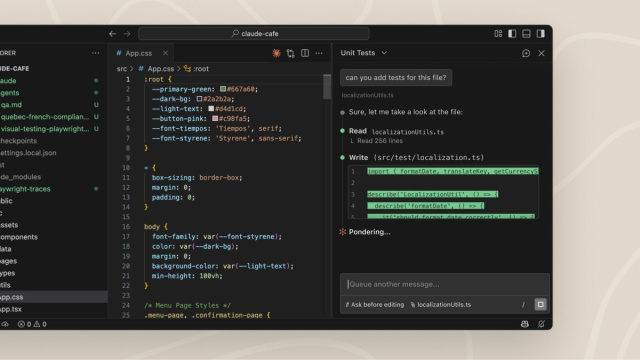Open the Write src/test/localization.ts step

pyautogui.click(x=416, y=158)
